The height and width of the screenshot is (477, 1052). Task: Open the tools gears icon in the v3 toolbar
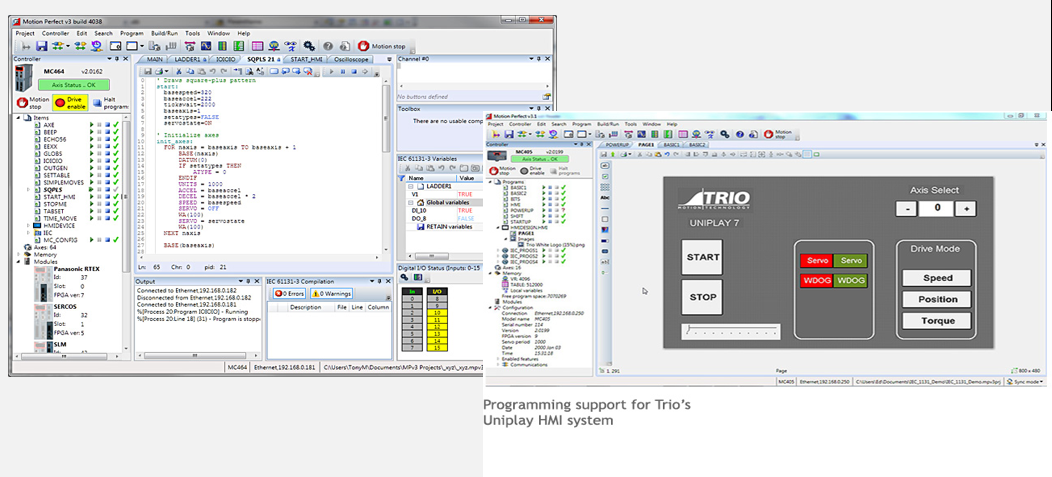coord(309,46)
